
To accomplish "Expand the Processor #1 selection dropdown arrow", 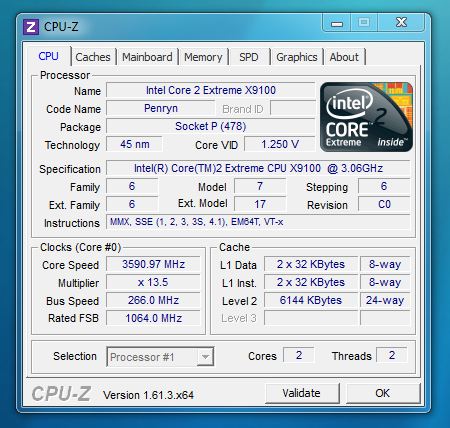I will coord(205,357).
